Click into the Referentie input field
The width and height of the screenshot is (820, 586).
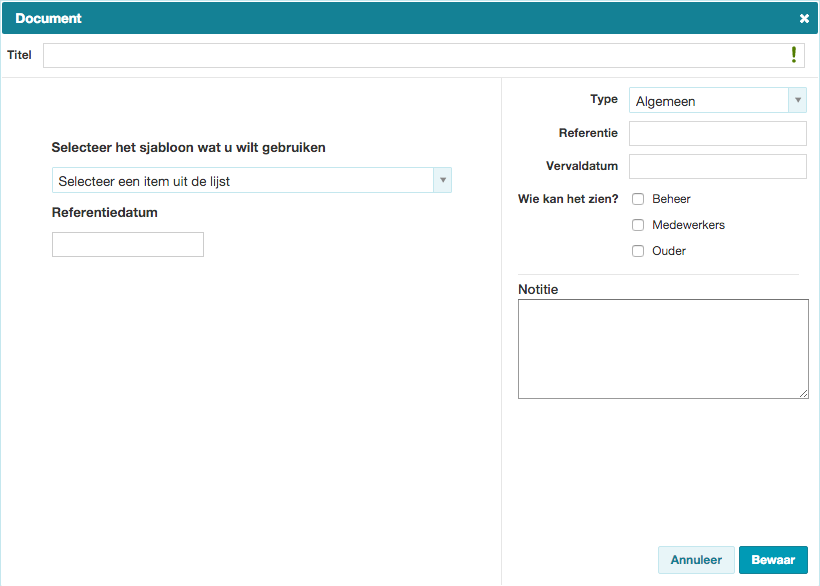pyautogui.click(x=718, y=133)
